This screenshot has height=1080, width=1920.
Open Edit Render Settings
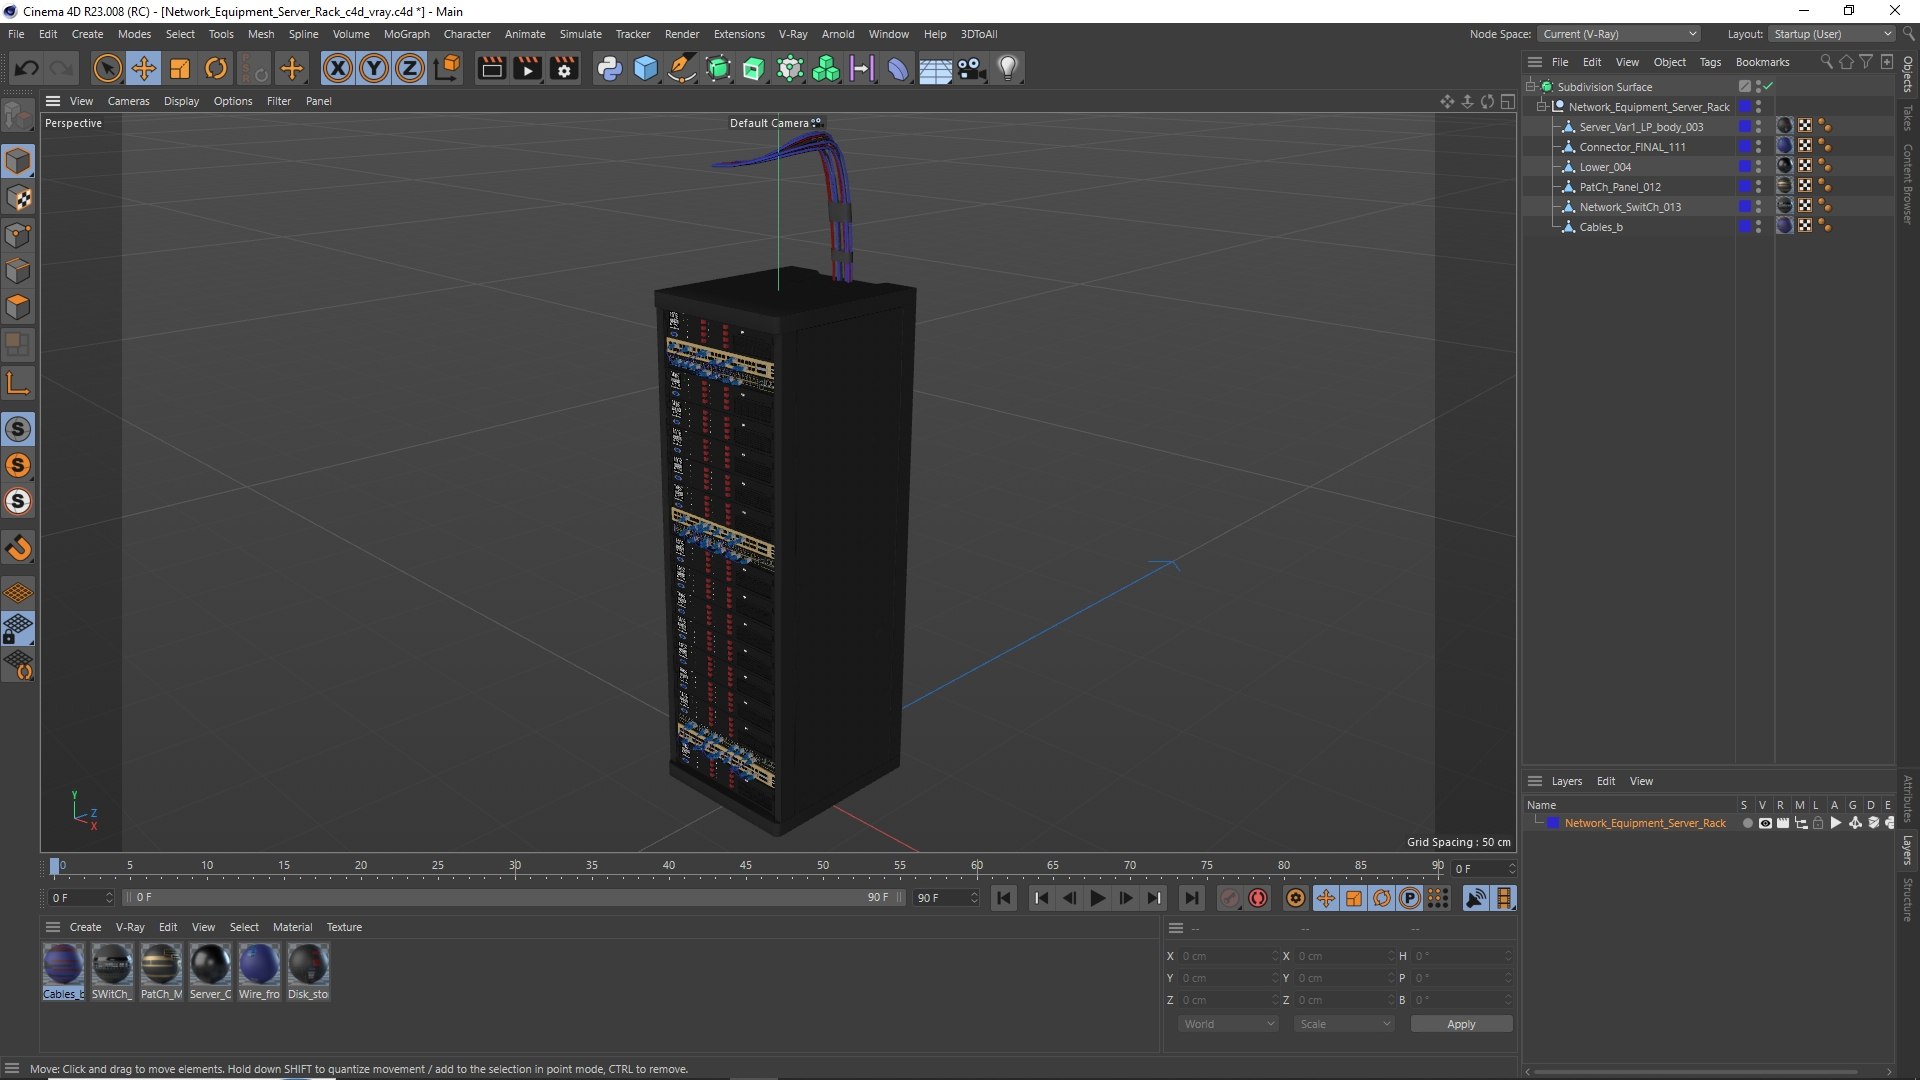coord(565,68)
